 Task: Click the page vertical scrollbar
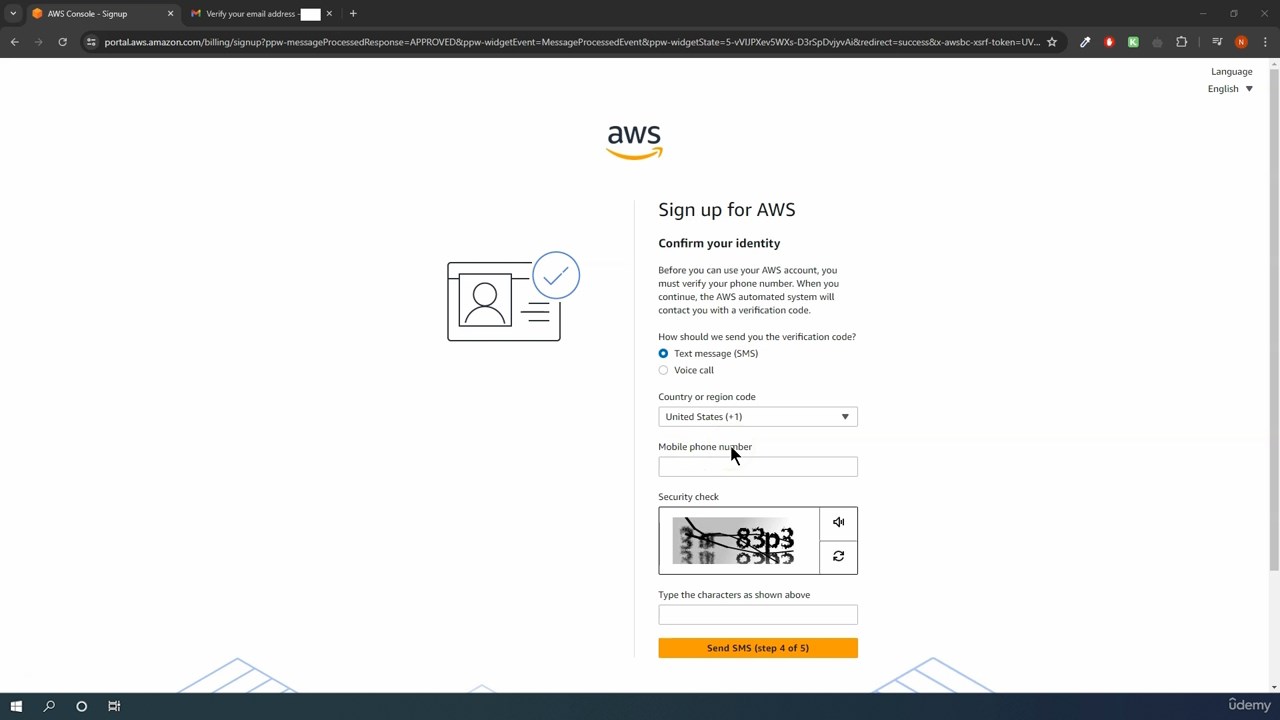coord(1273,320)
